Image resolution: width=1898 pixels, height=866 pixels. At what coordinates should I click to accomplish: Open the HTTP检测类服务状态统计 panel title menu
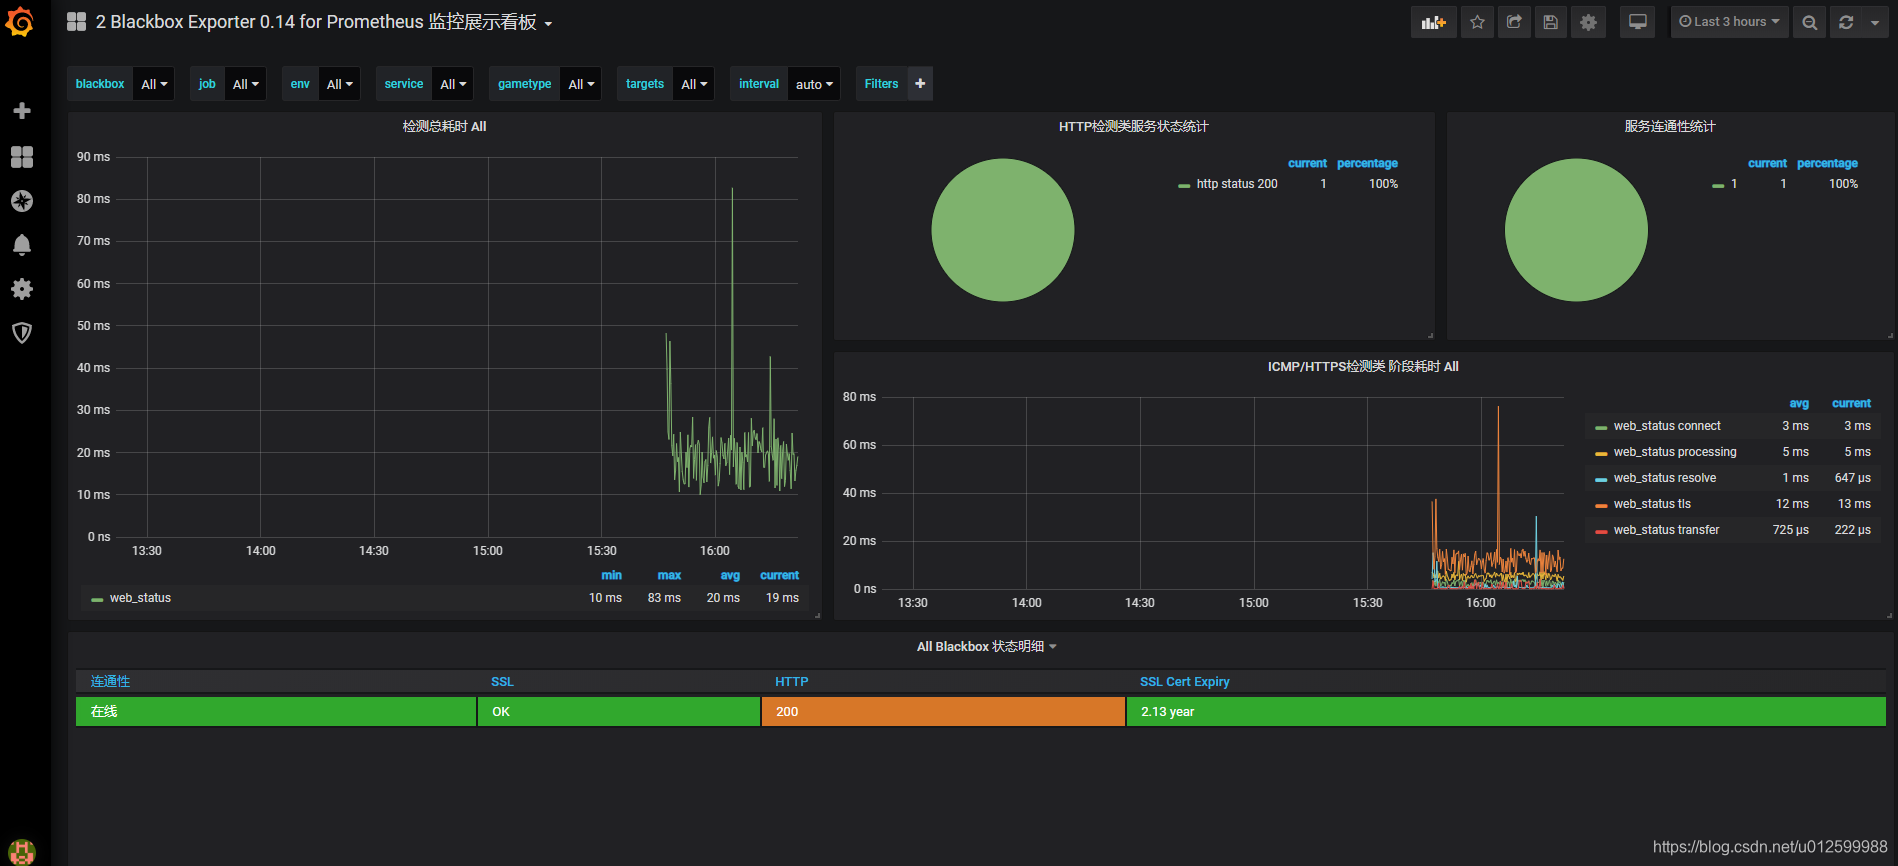click(x=1133, y=127)
